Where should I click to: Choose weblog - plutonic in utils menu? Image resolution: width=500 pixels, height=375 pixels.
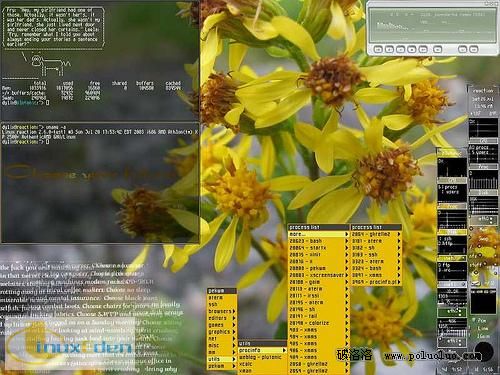click(x=263, y=357)
